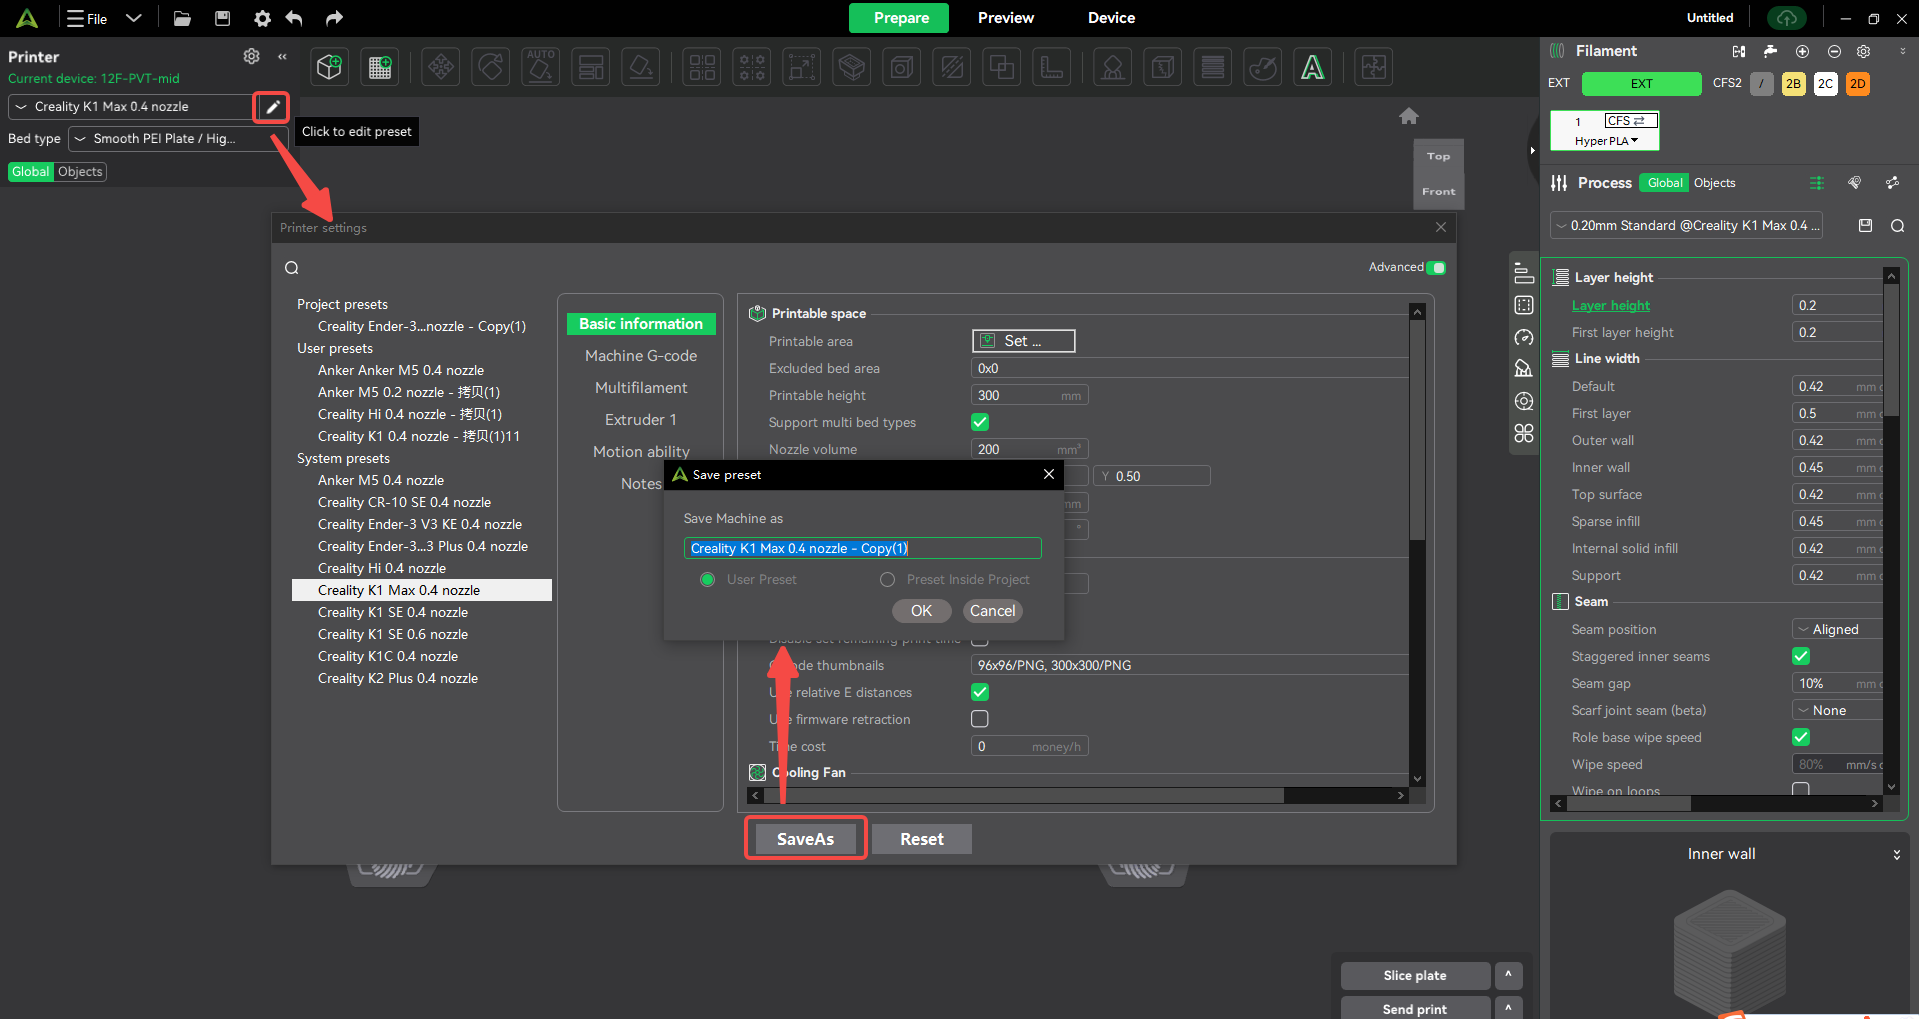Open the Scarf joint seam None dropdown
Image resolution: width=1919 pixels, height=1019 pixels.
pos(1837,710)
